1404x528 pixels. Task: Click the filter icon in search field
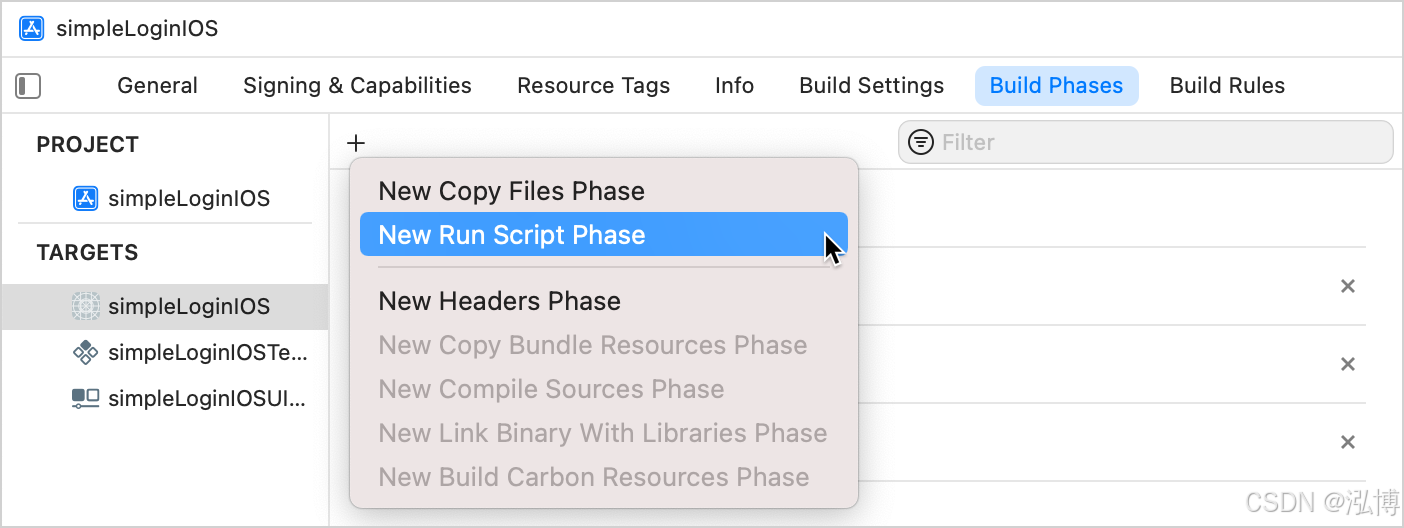(920, 142)
